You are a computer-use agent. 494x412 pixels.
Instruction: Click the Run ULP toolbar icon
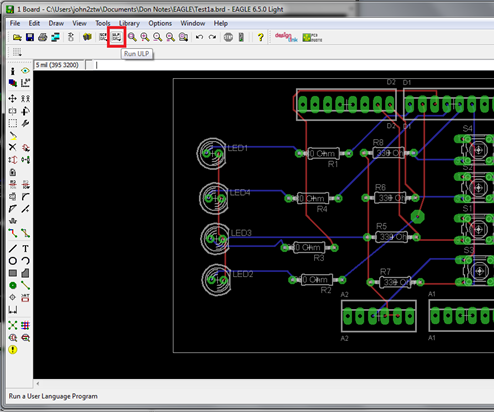pos(116,37)
